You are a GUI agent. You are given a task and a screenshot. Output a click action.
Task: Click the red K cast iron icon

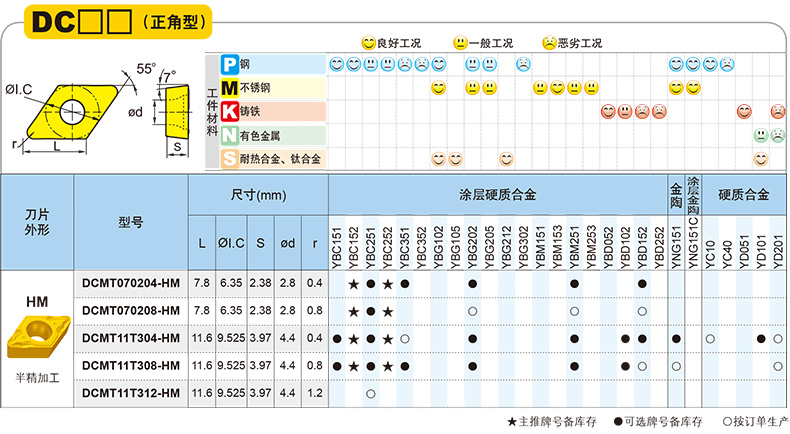click(x=229, y=112)
